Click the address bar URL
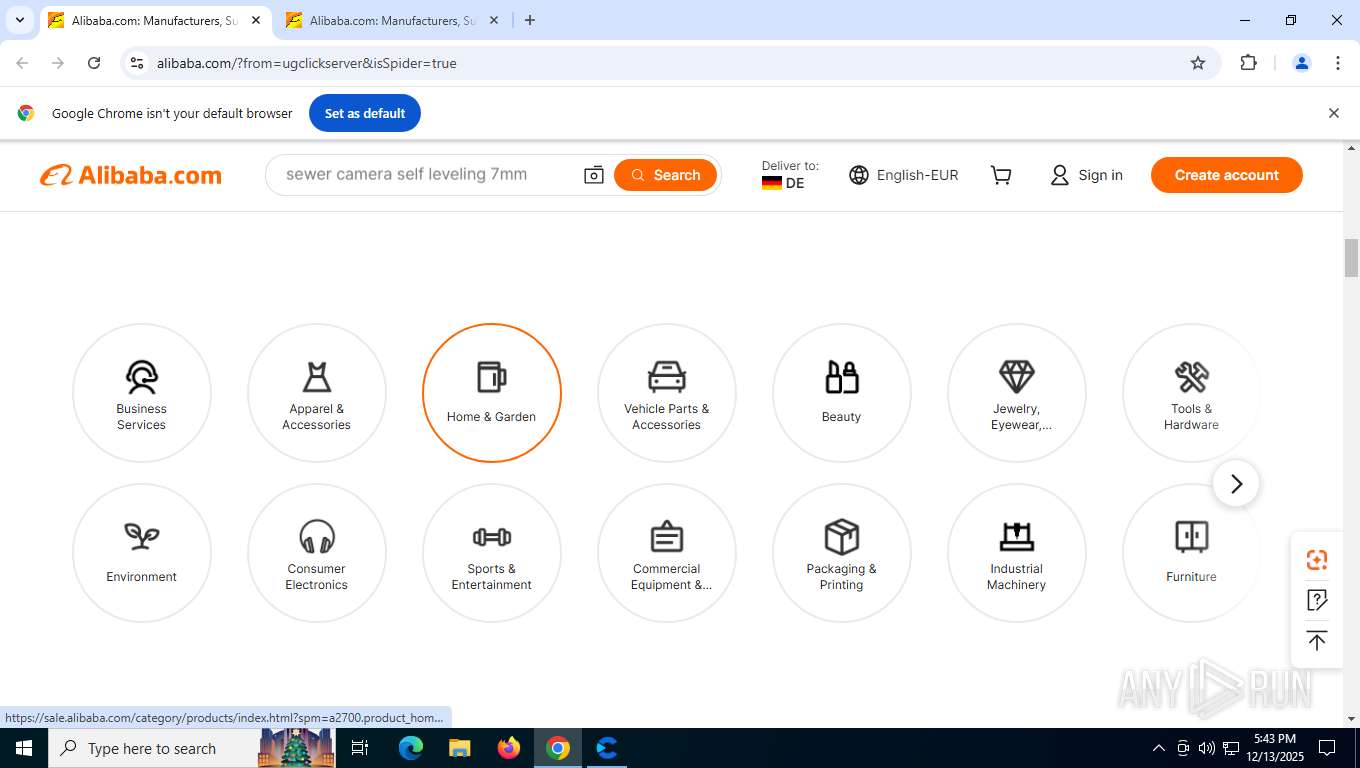This screenshot has width=1360, height=768. 307,63
